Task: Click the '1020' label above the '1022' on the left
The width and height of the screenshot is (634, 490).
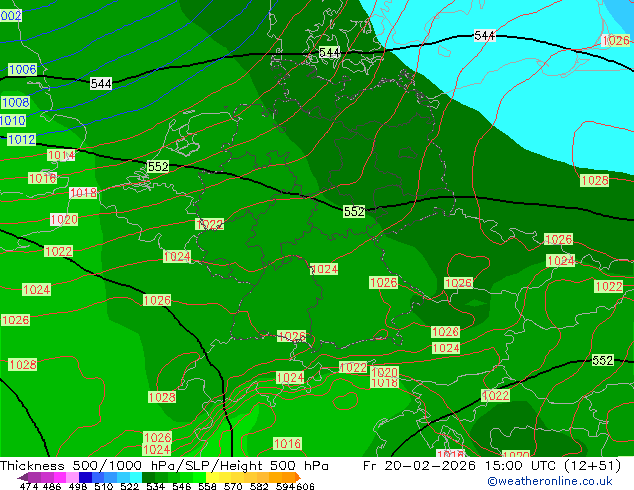Action: tap(64, 220)
